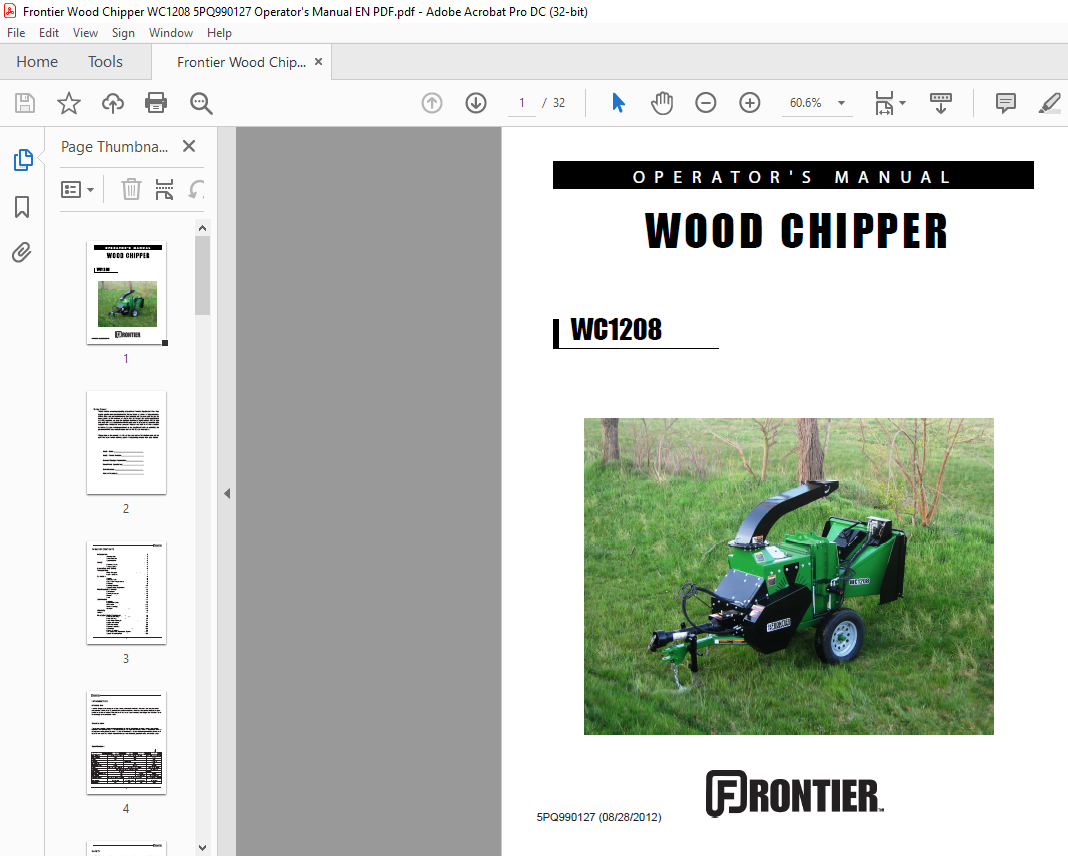
Task: Click the print pages icon in thumbnails
Action: coord(164,189)
